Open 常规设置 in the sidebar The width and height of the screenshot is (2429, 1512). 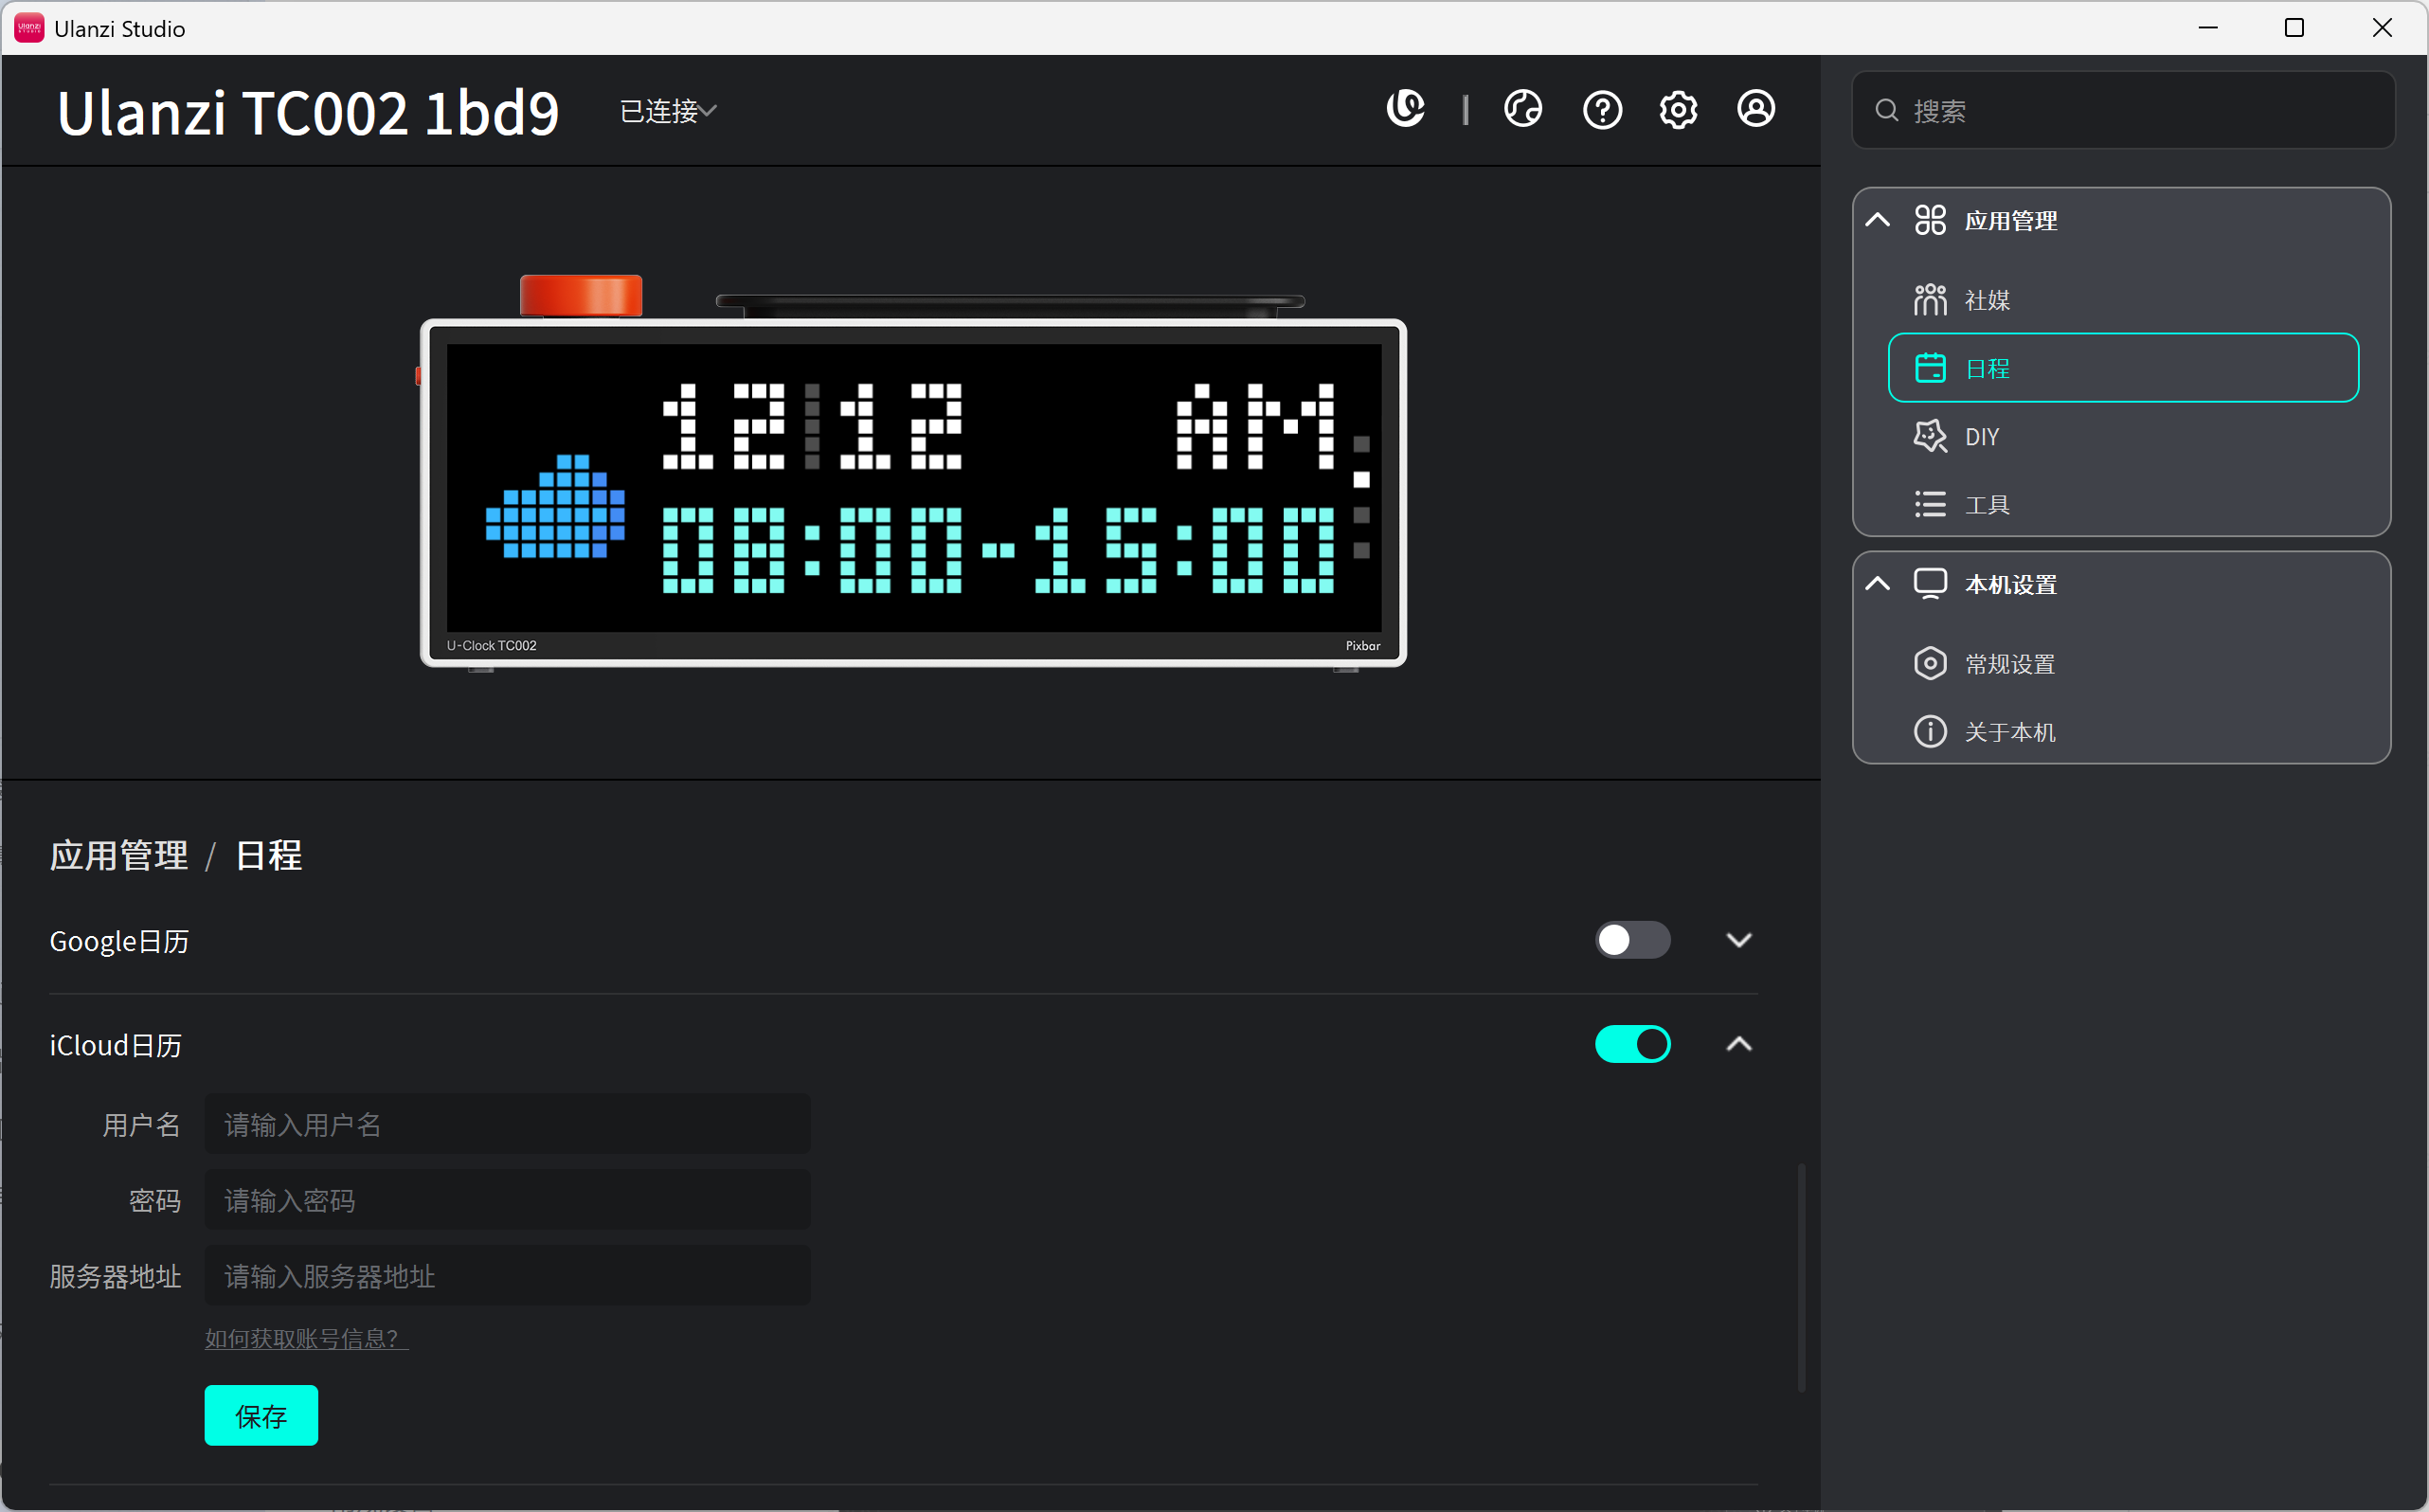point(2122,664)
